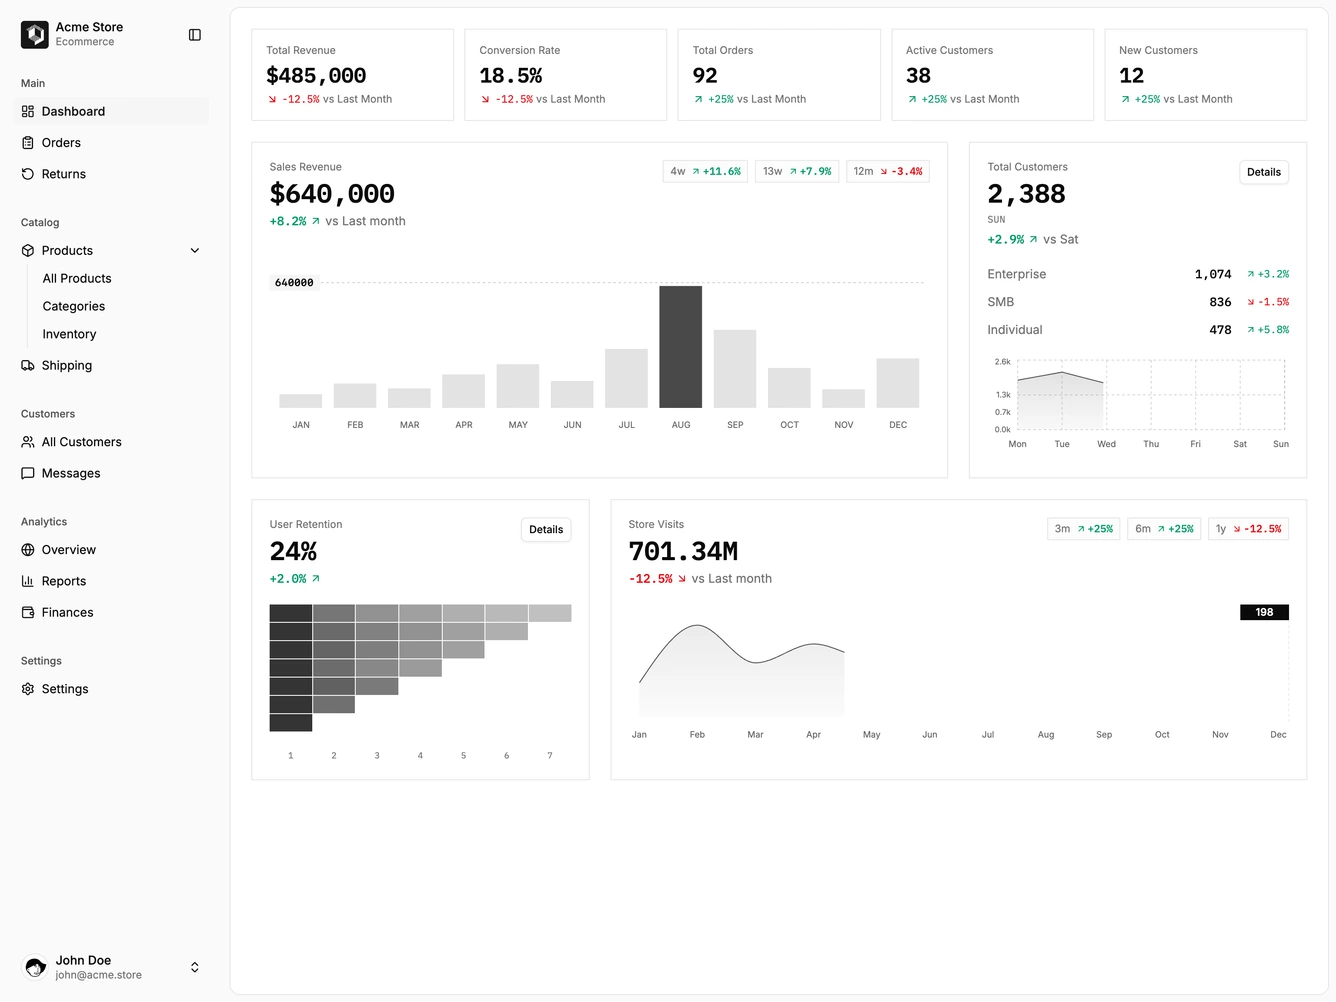Collapse the Products submenu chevron

(195, 251)
